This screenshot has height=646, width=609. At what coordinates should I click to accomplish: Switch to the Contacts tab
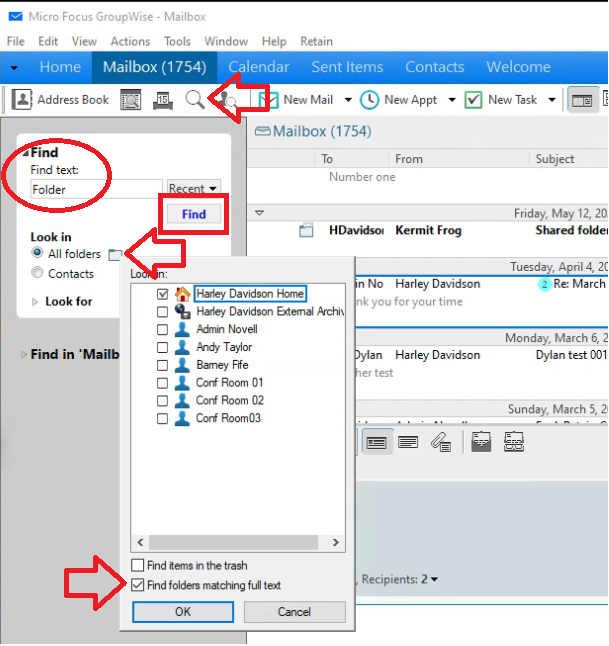(435, 67)
